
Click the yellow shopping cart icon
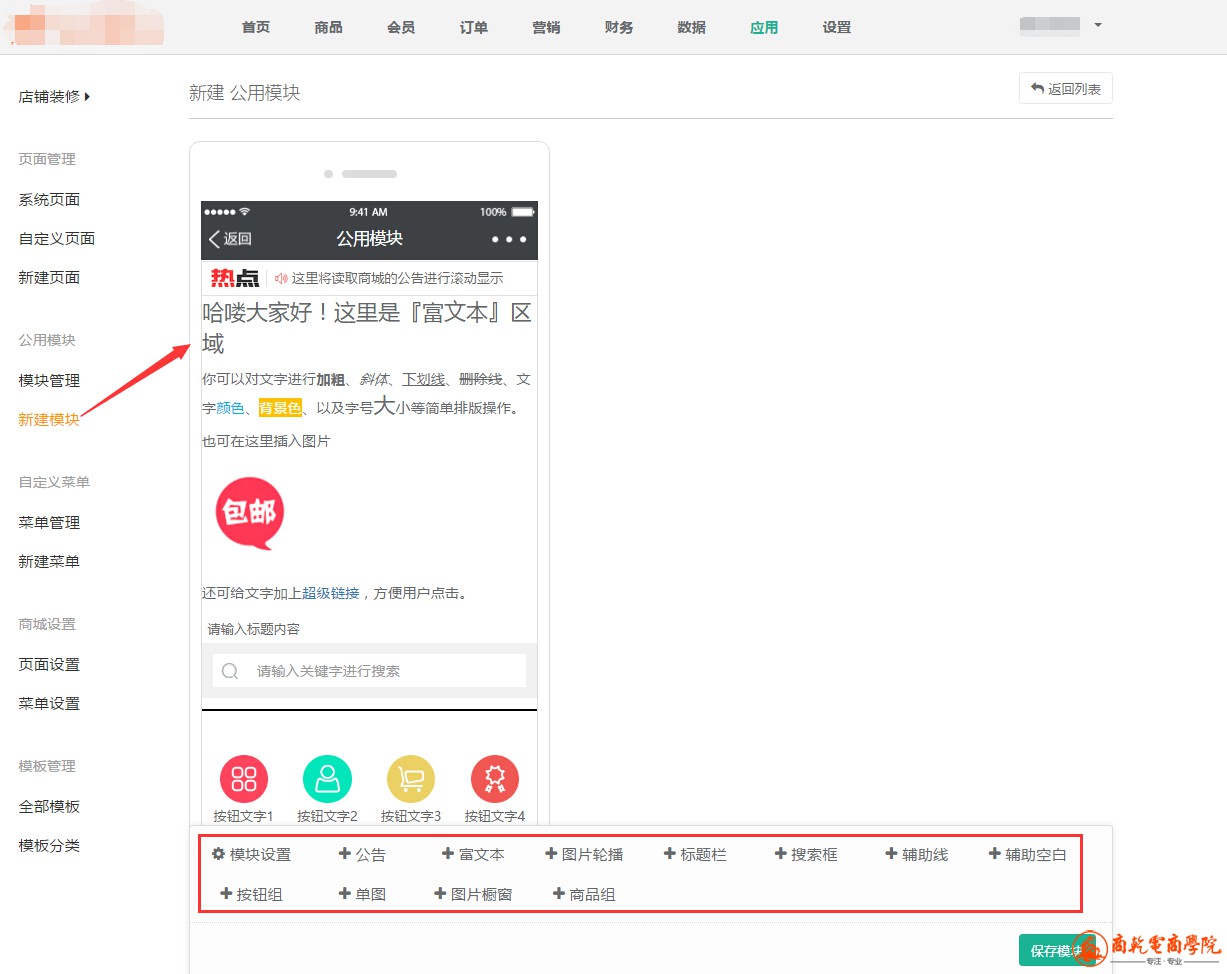[411, 779]
